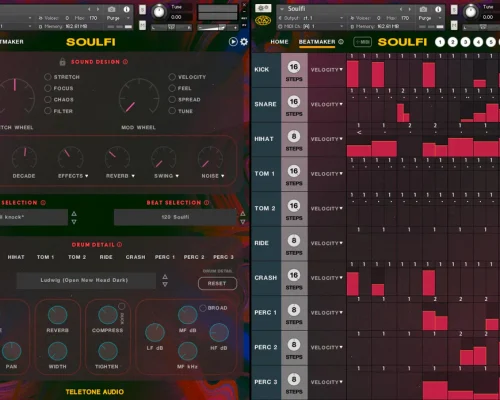Open Snare row Velocity dropdown
500x400 pixels.
pyautogui.click(x=327, y=104)
